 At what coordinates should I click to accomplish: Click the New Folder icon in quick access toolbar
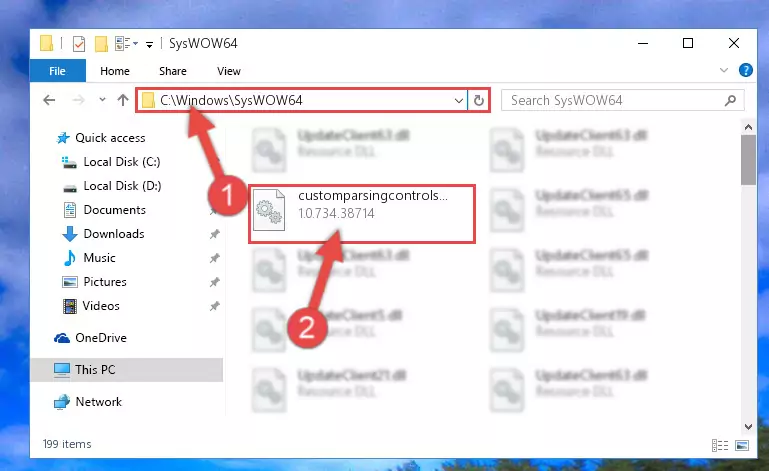(101, 44)
